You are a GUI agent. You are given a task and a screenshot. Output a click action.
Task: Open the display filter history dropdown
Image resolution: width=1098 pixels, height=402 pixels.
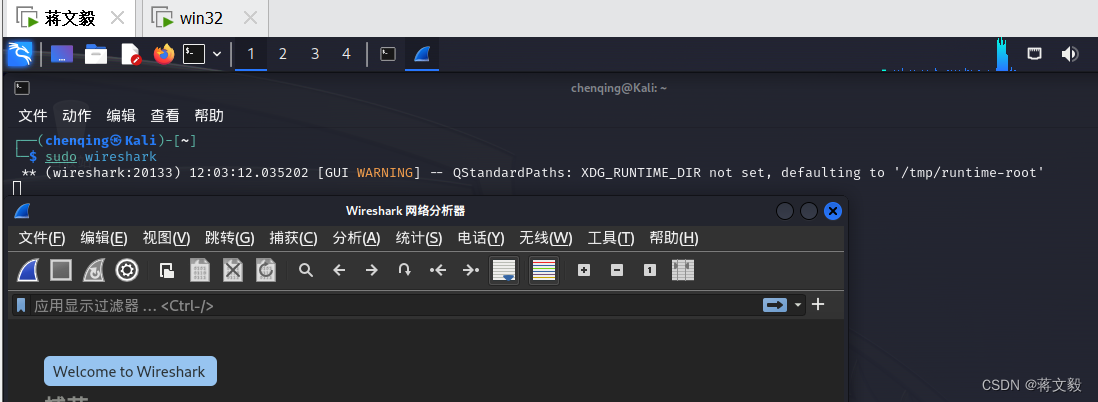[x=798, y=306]
